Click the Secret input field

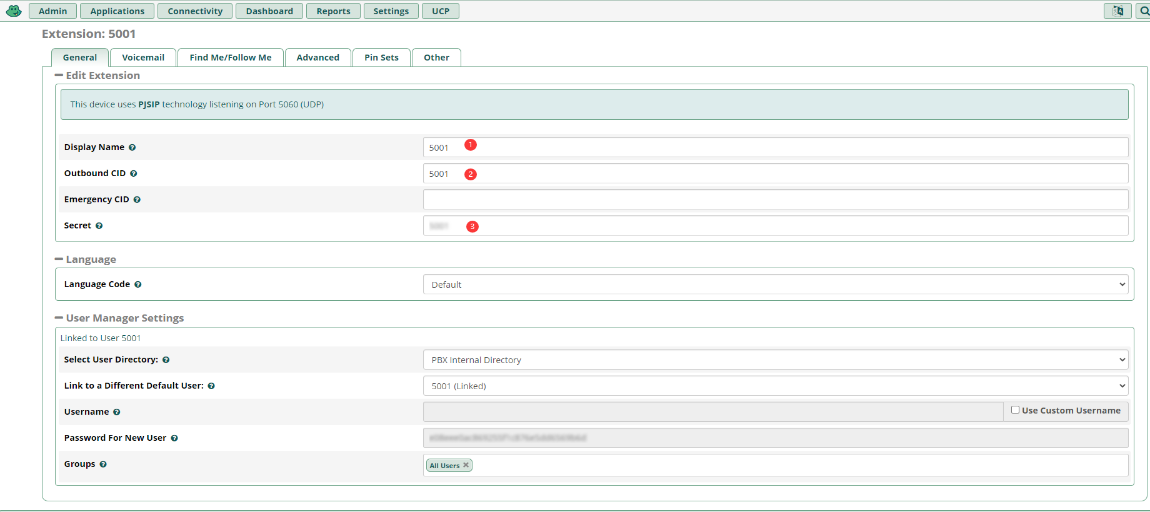pyautogui.click(x=775, y=226)
